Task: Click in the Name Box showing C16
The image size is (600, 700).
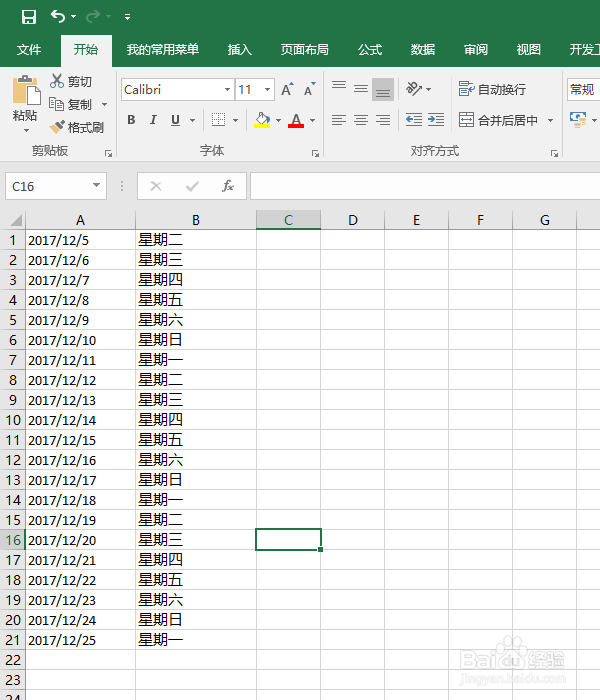Action: tap(48, 186)
